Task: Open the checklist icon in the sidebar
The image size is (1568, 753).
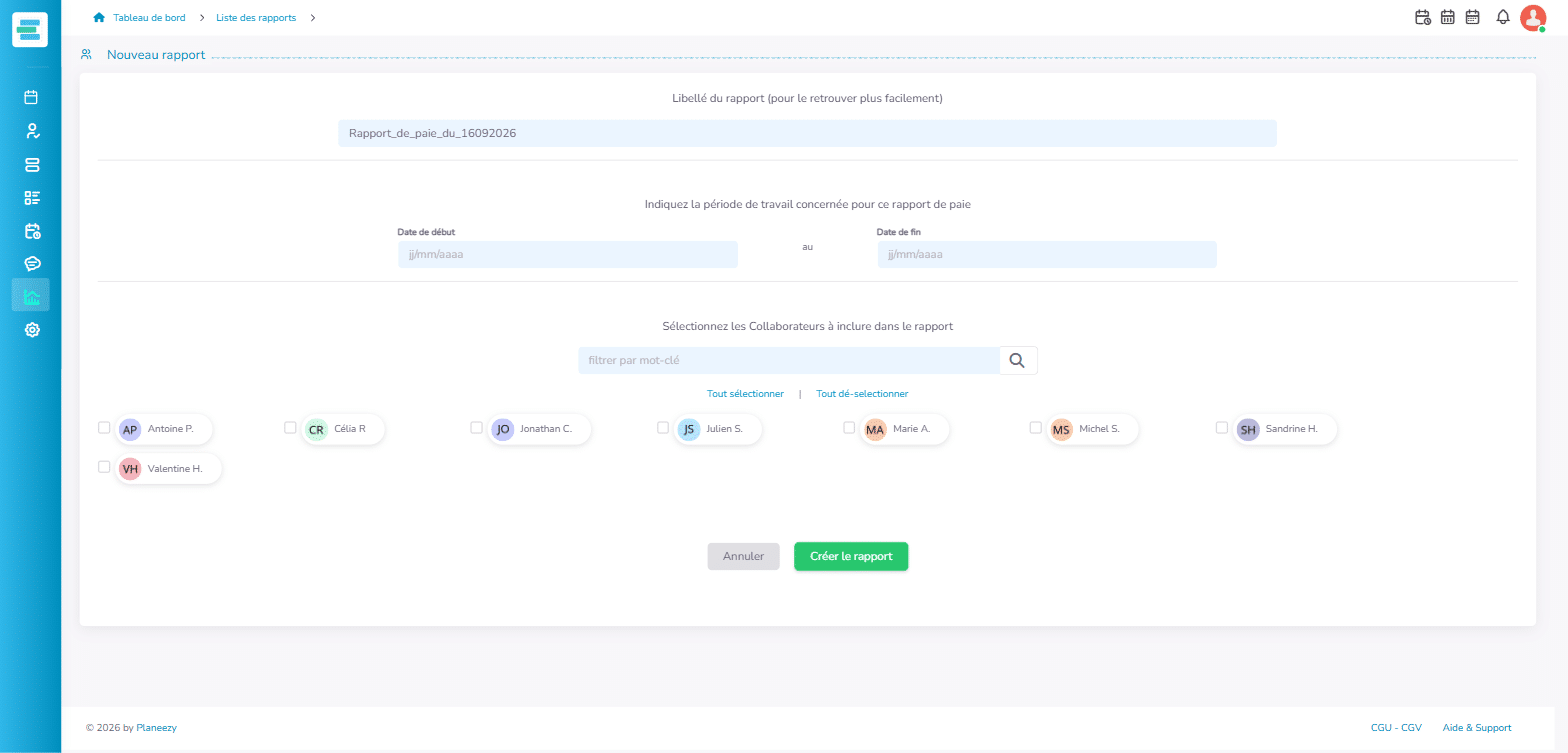Action: (31, 198)
